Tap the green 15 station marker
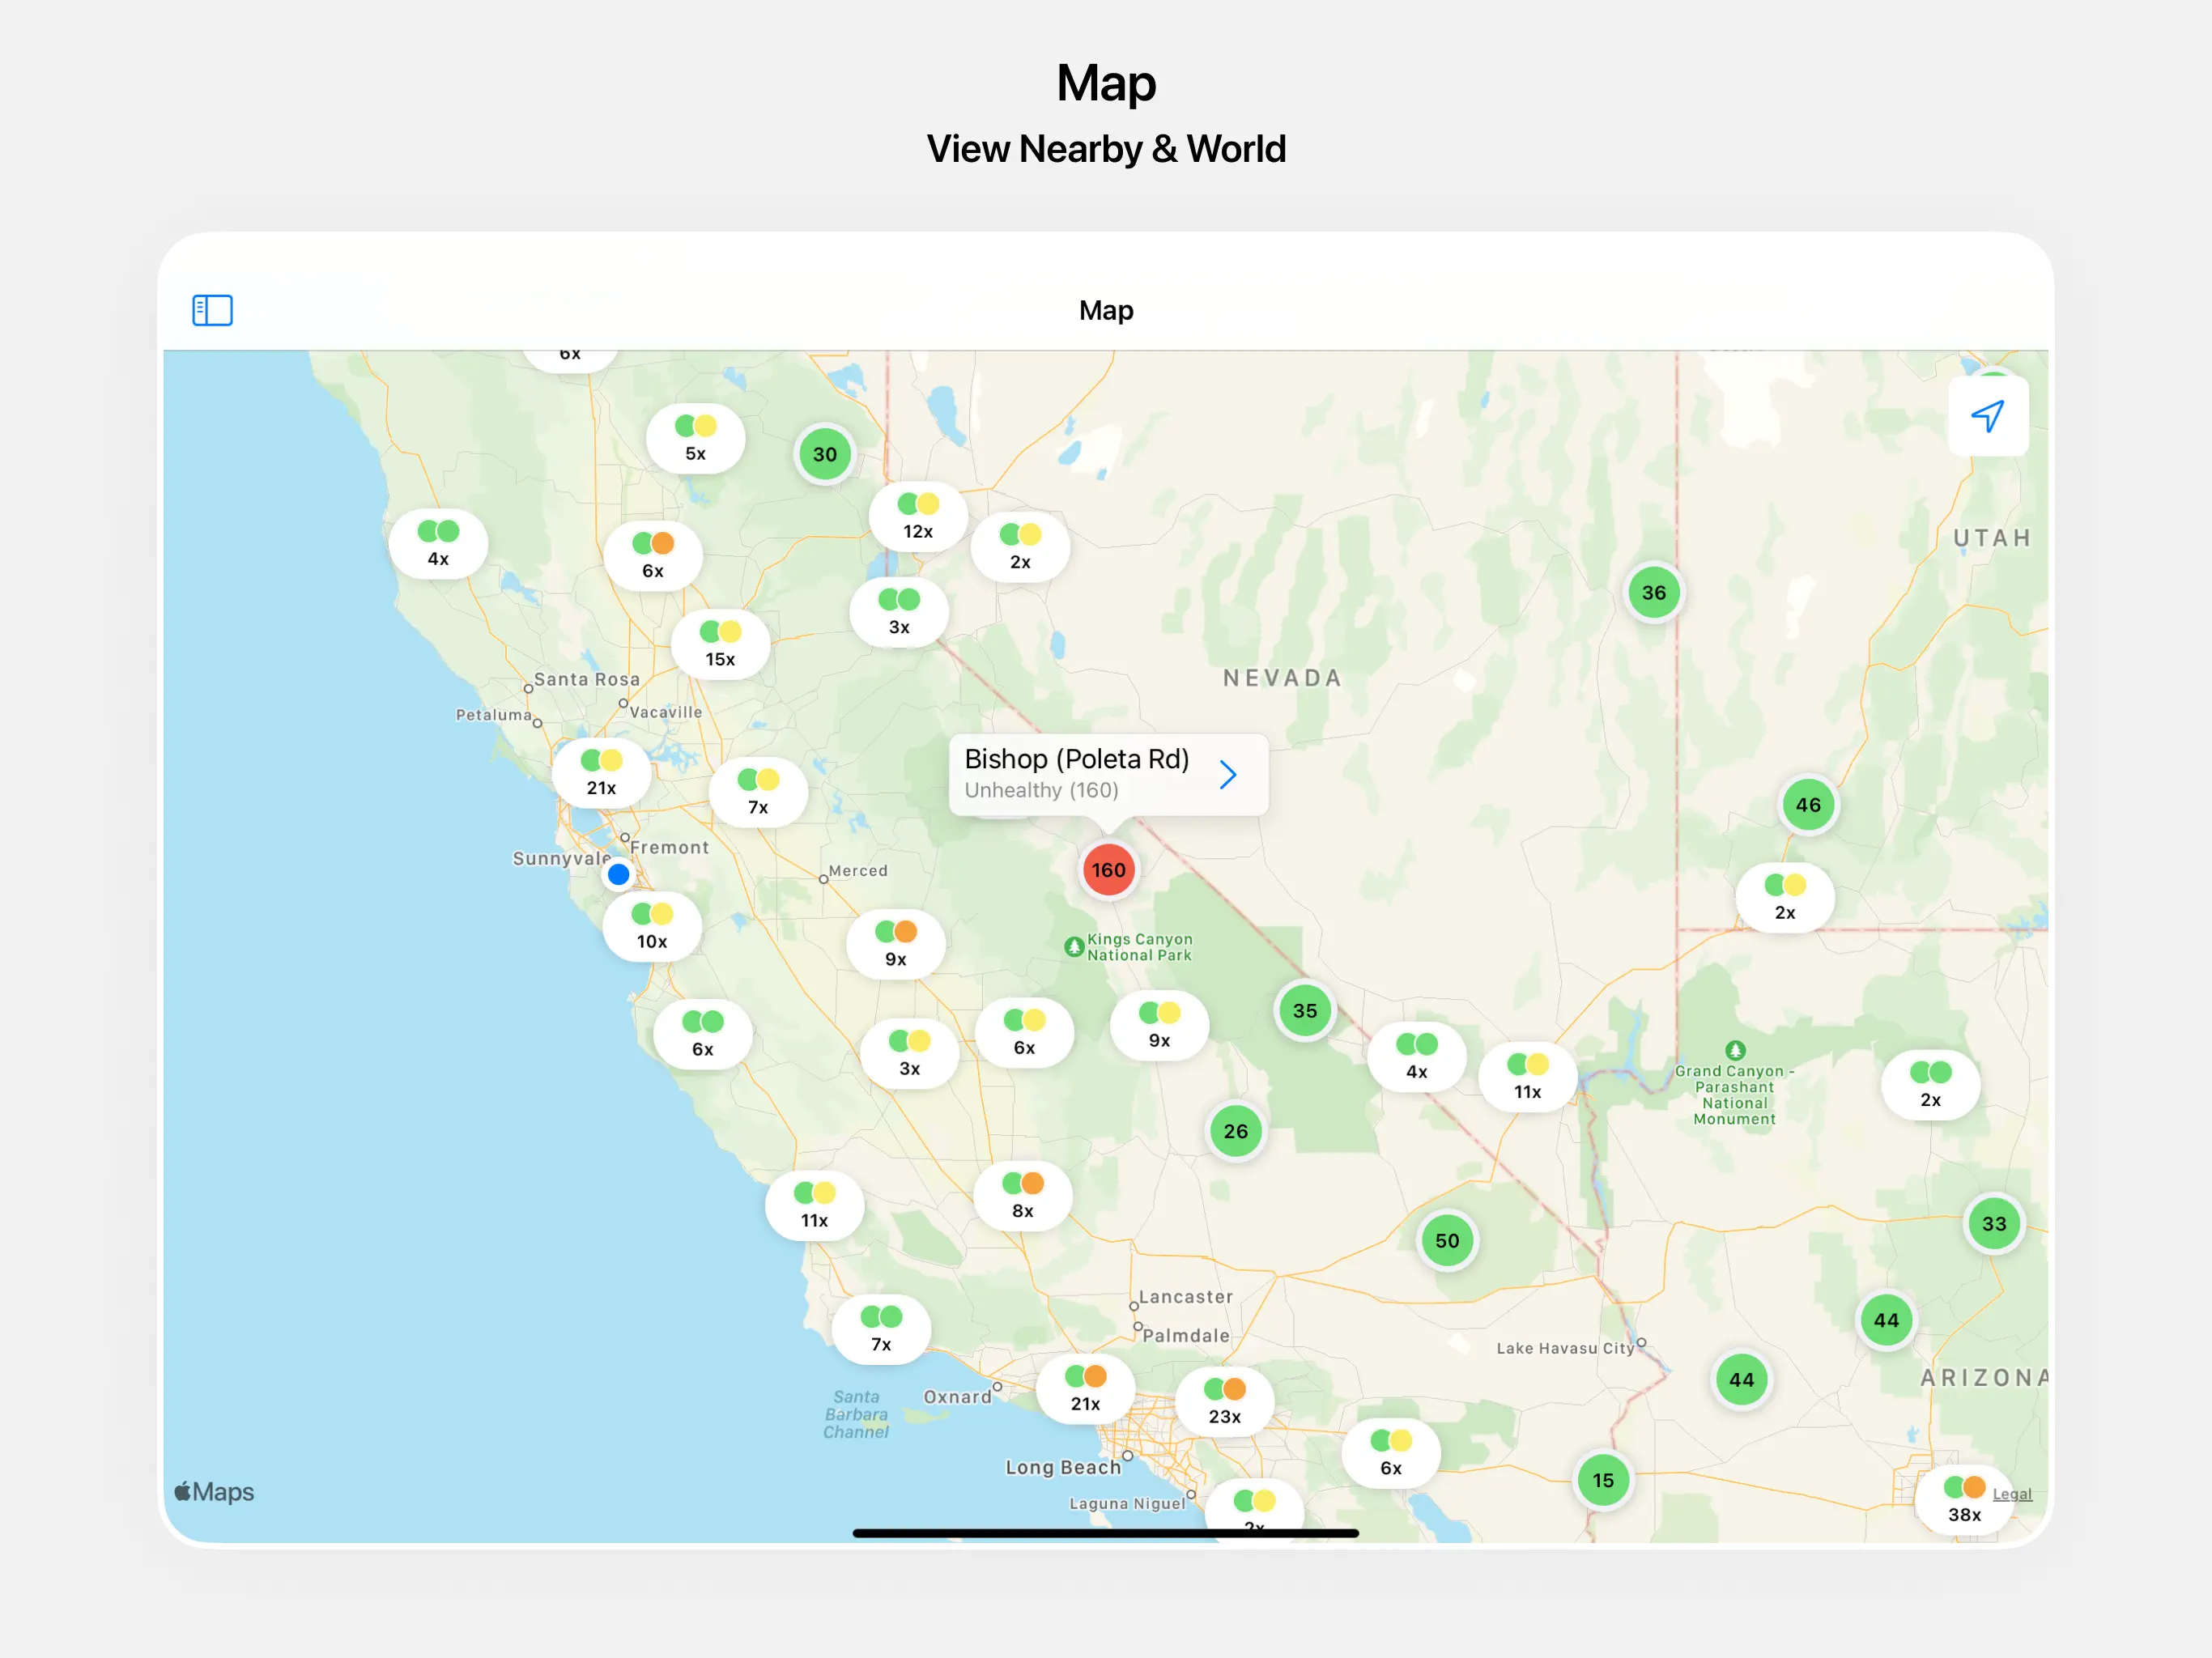 [x=1602, y=1480]
